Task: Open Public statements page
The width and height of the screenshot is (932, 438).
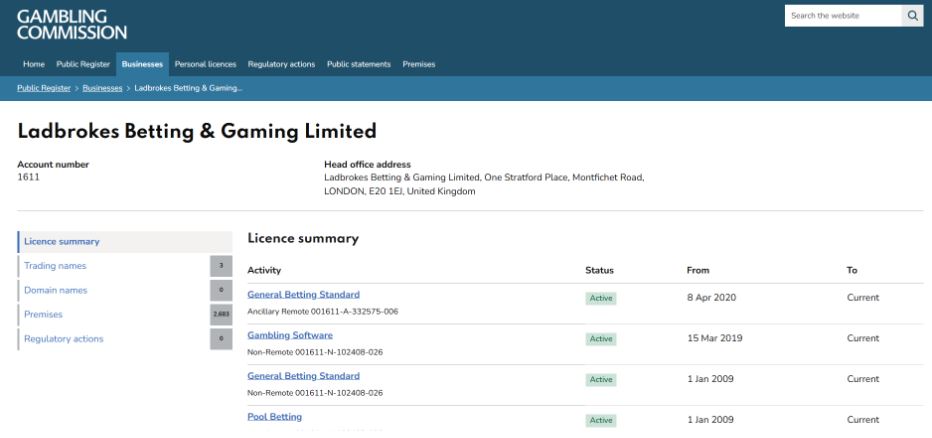Action: [x=359, y=64]
